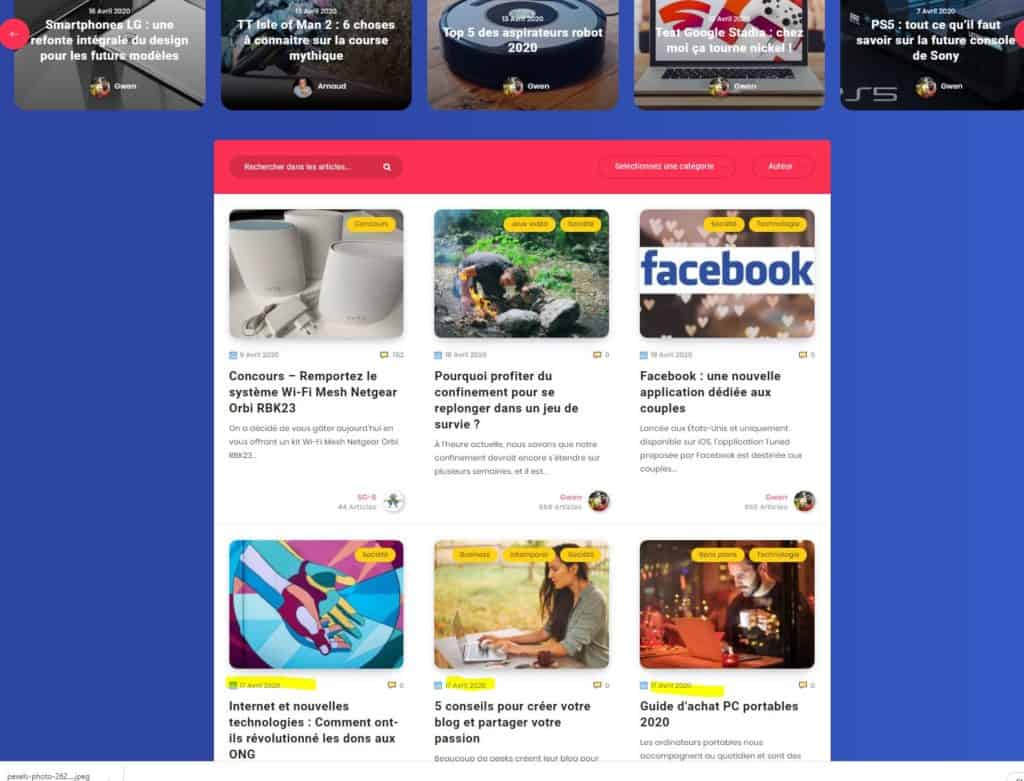Select Technologie tag on Facebook article

778,225
